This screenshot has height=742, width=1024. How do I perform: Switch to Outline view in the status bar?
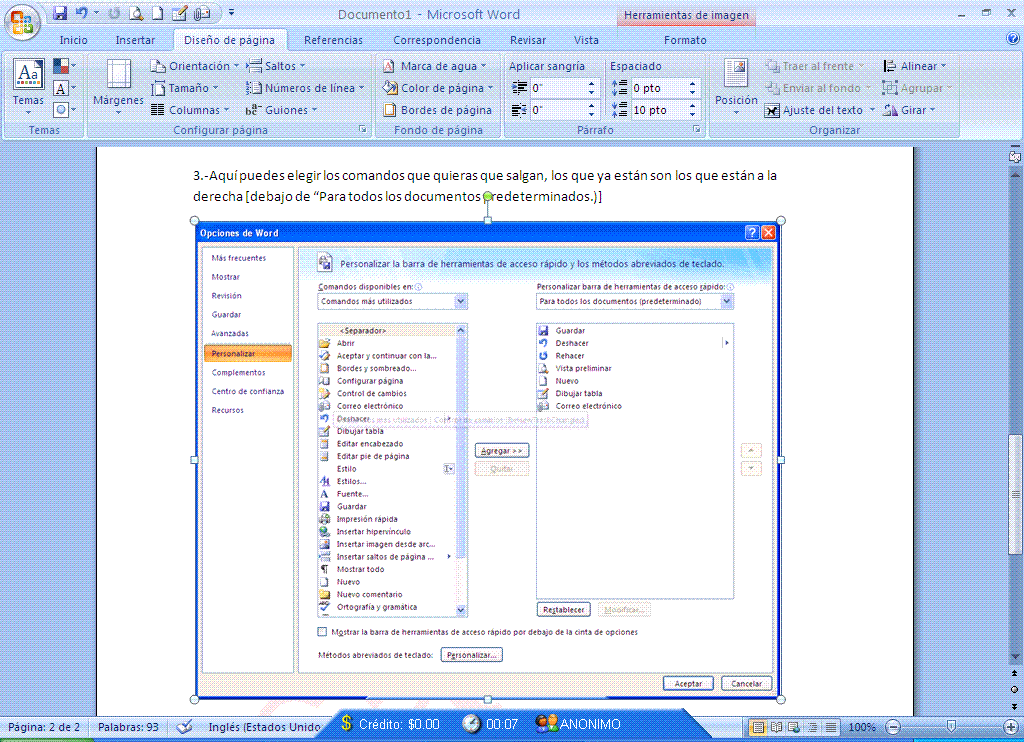click(x=812, y=726)
